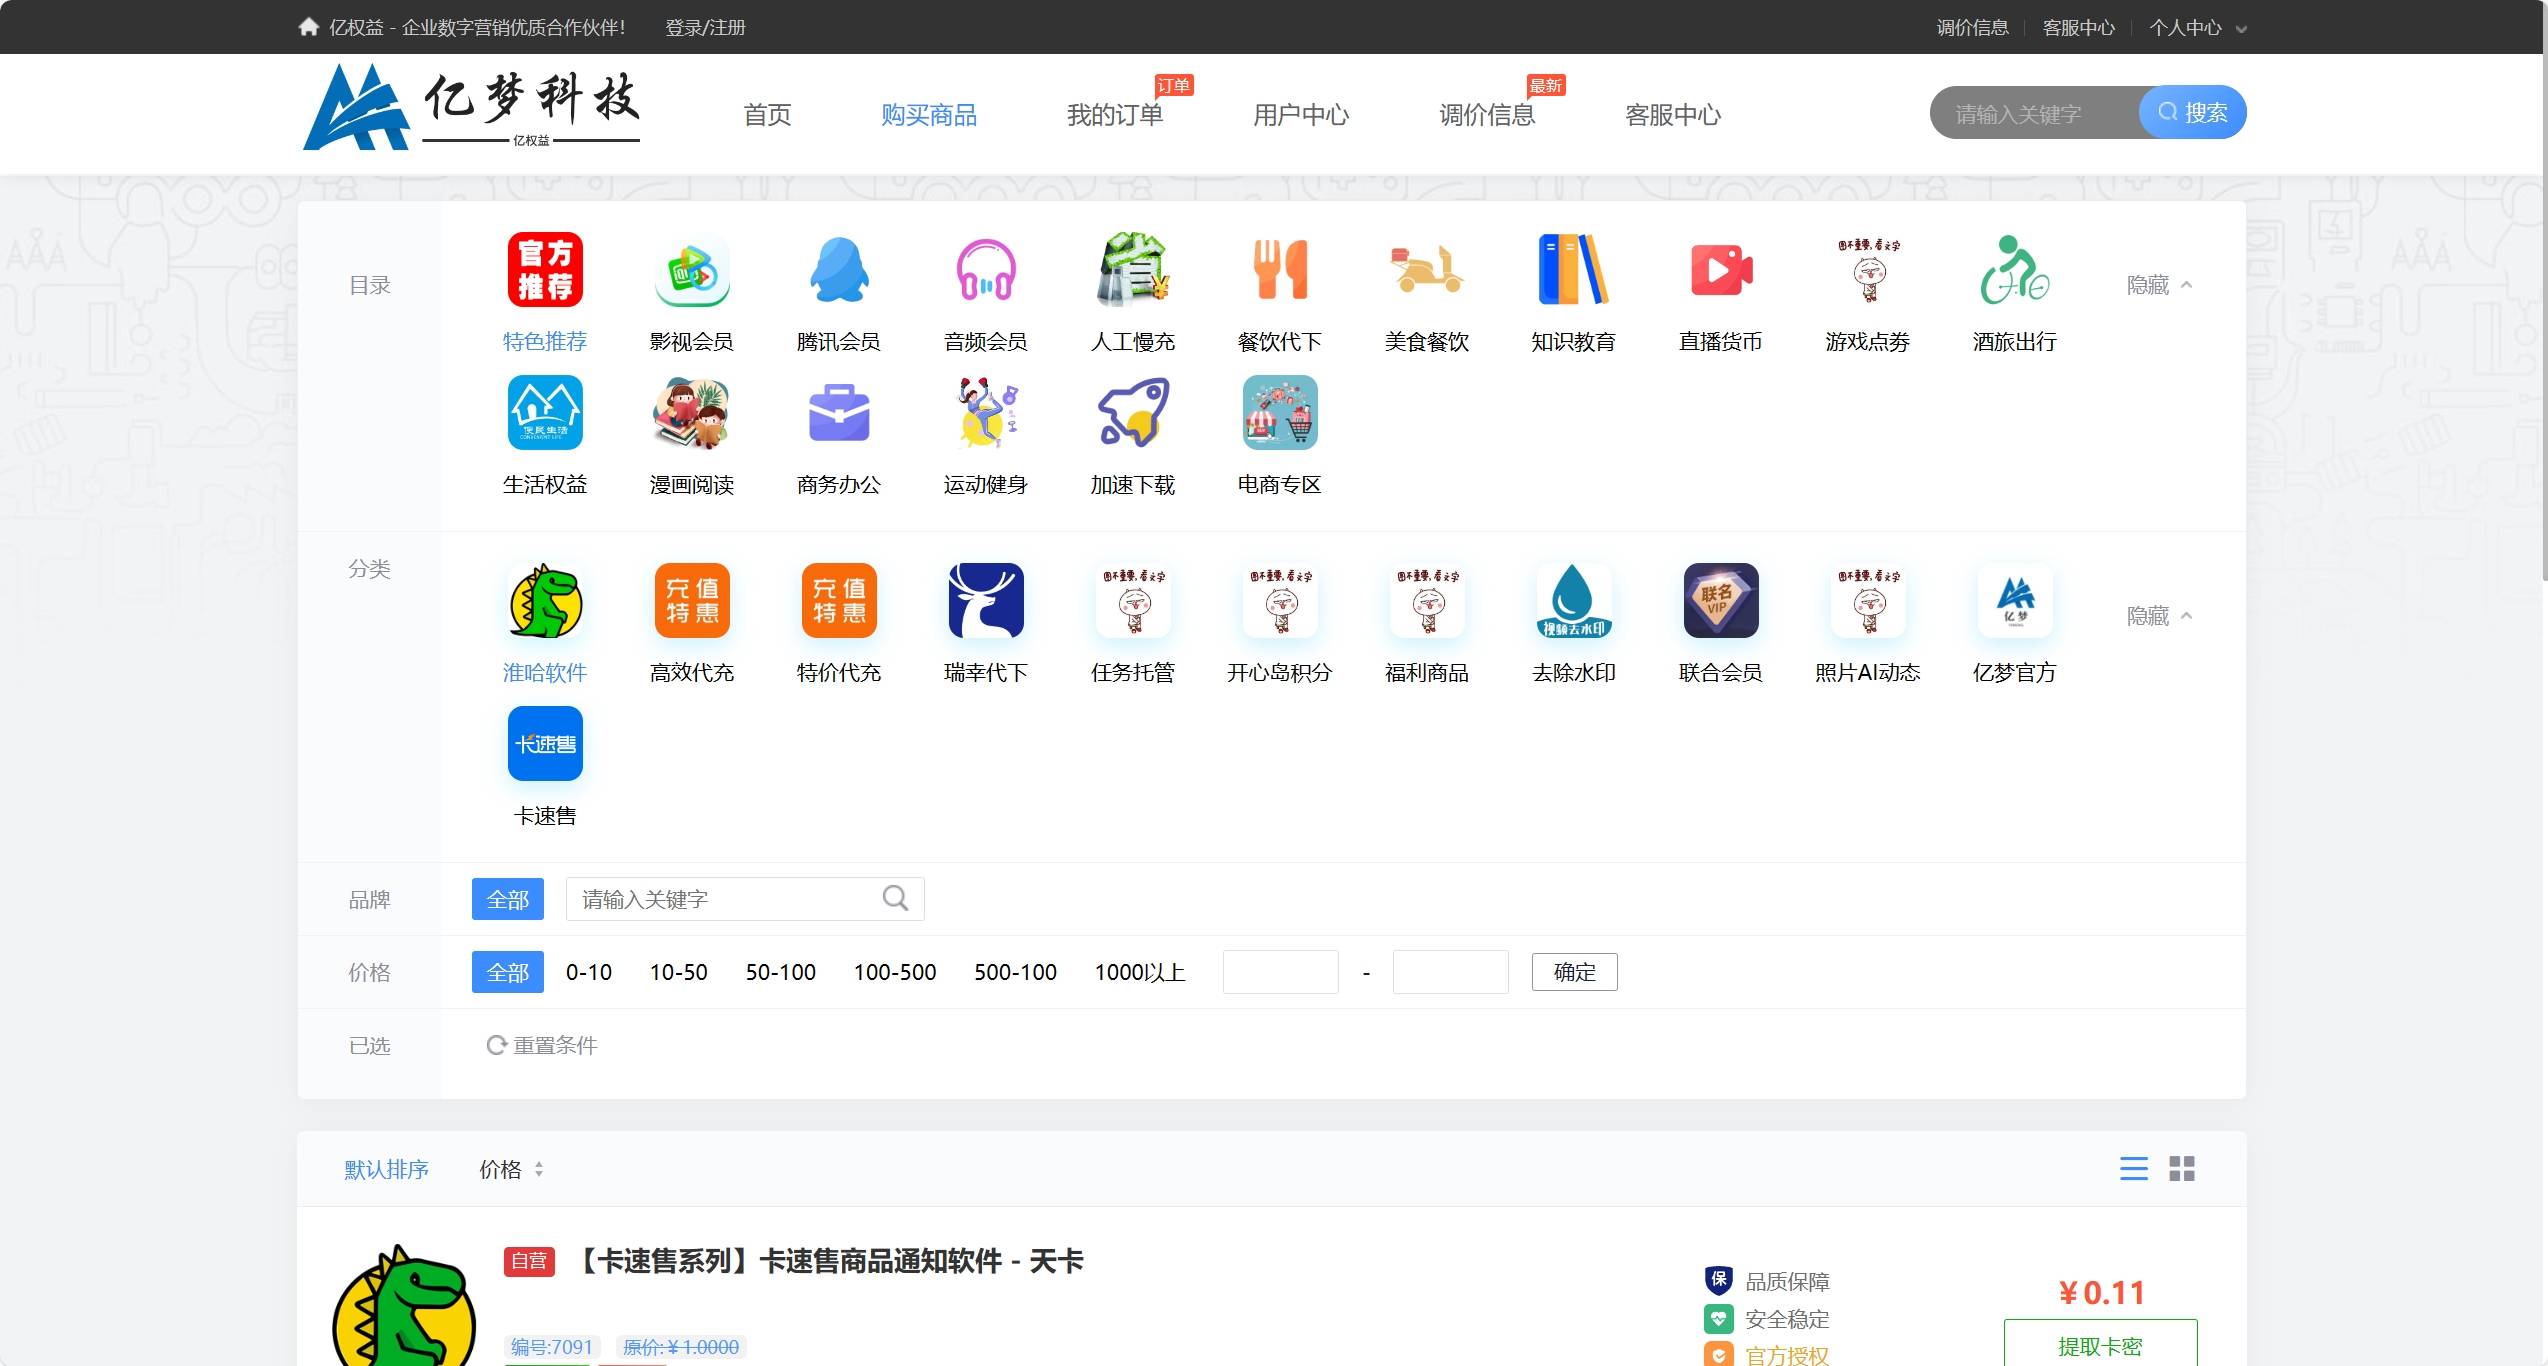2548x1366 pixels.
Task: Open the 音频会员 headphone icon
Action: (985, 270)
